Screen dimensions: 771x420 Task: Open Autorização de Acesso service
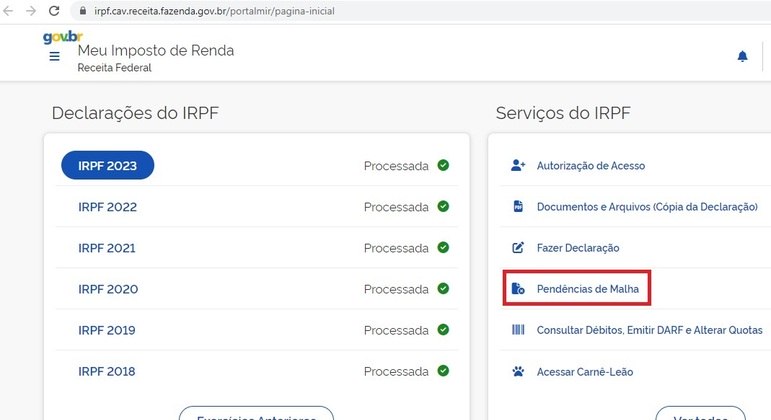tap(591, 166)
